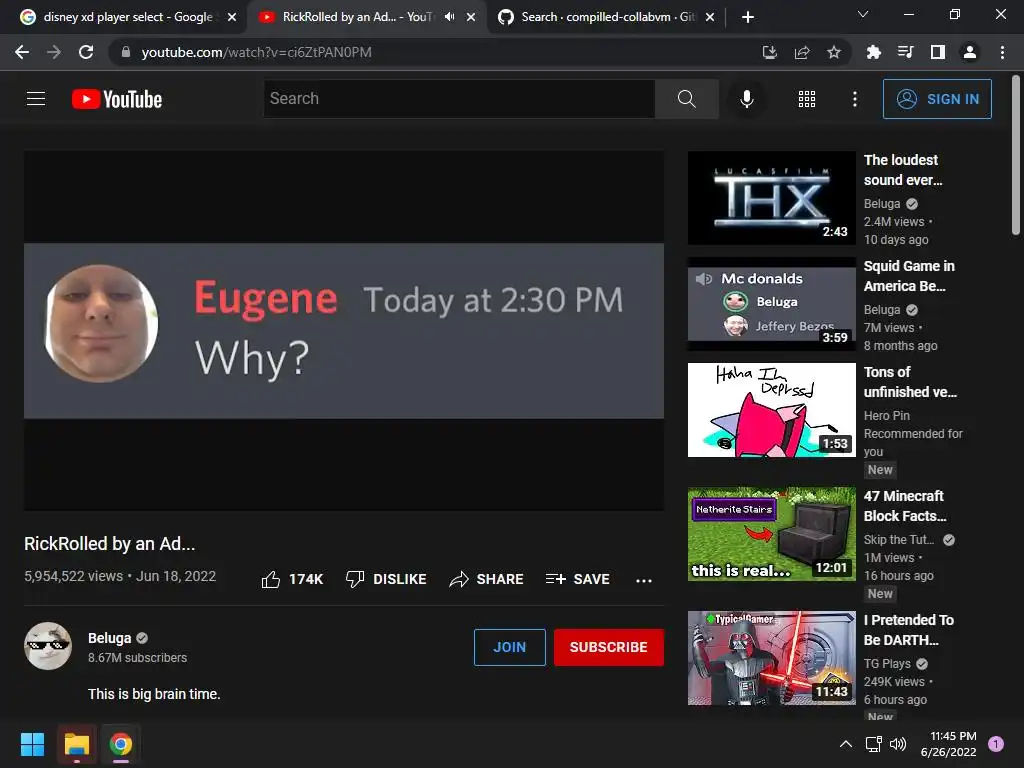Click the 'Hero Pin' channel name
This screenshot has width=1024, height=768.
(887, 415)
